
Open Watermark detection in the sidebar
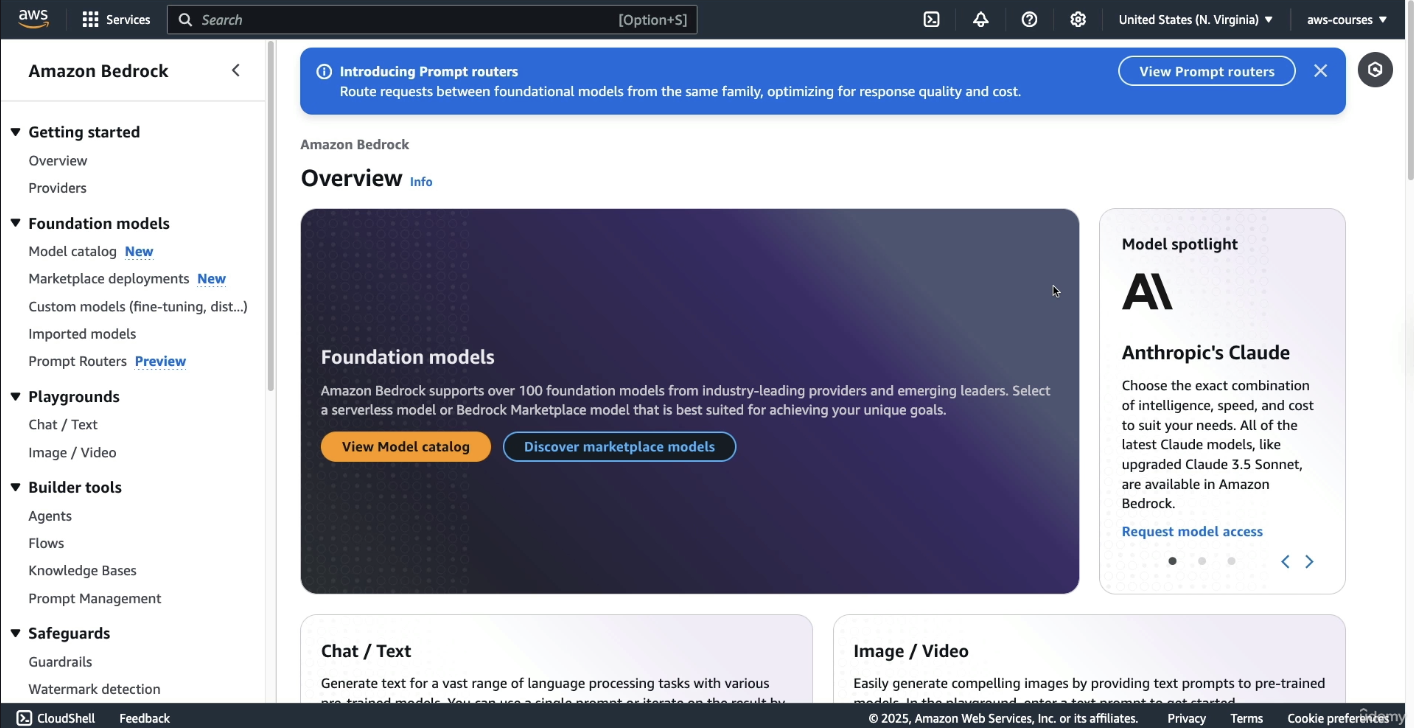coord(94,689)
